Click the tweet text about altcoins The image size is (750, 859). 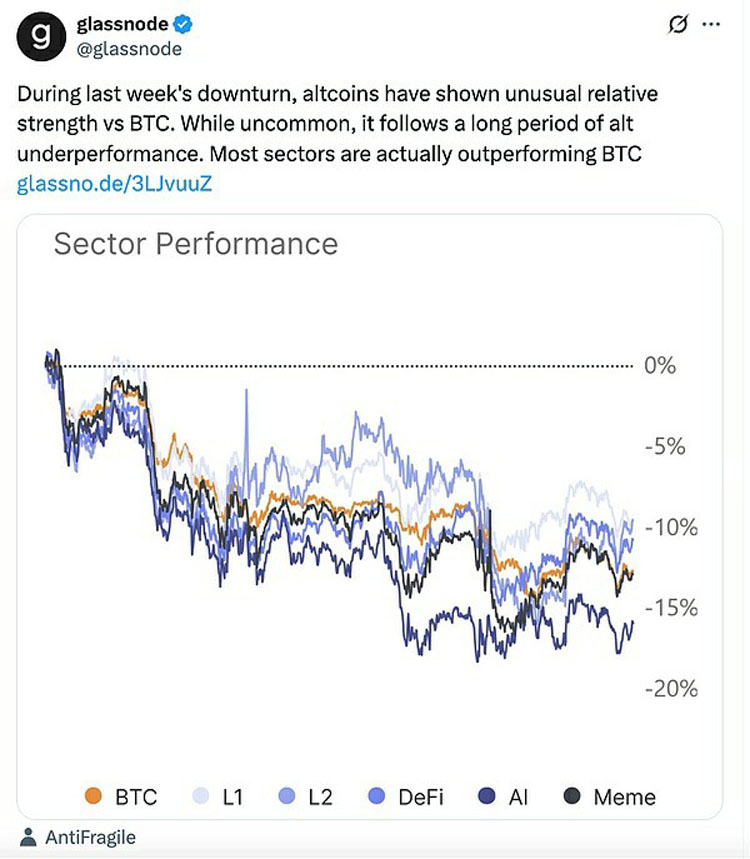click(x=337, y=124)
